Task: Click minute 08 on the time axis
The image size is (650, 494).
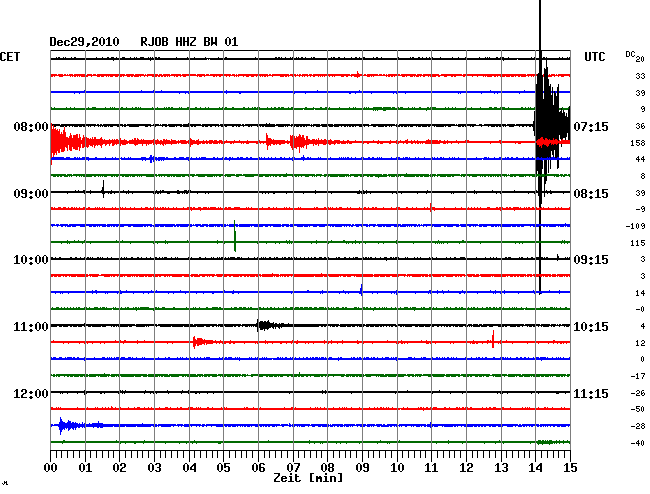Action: [x=327, y=468]
